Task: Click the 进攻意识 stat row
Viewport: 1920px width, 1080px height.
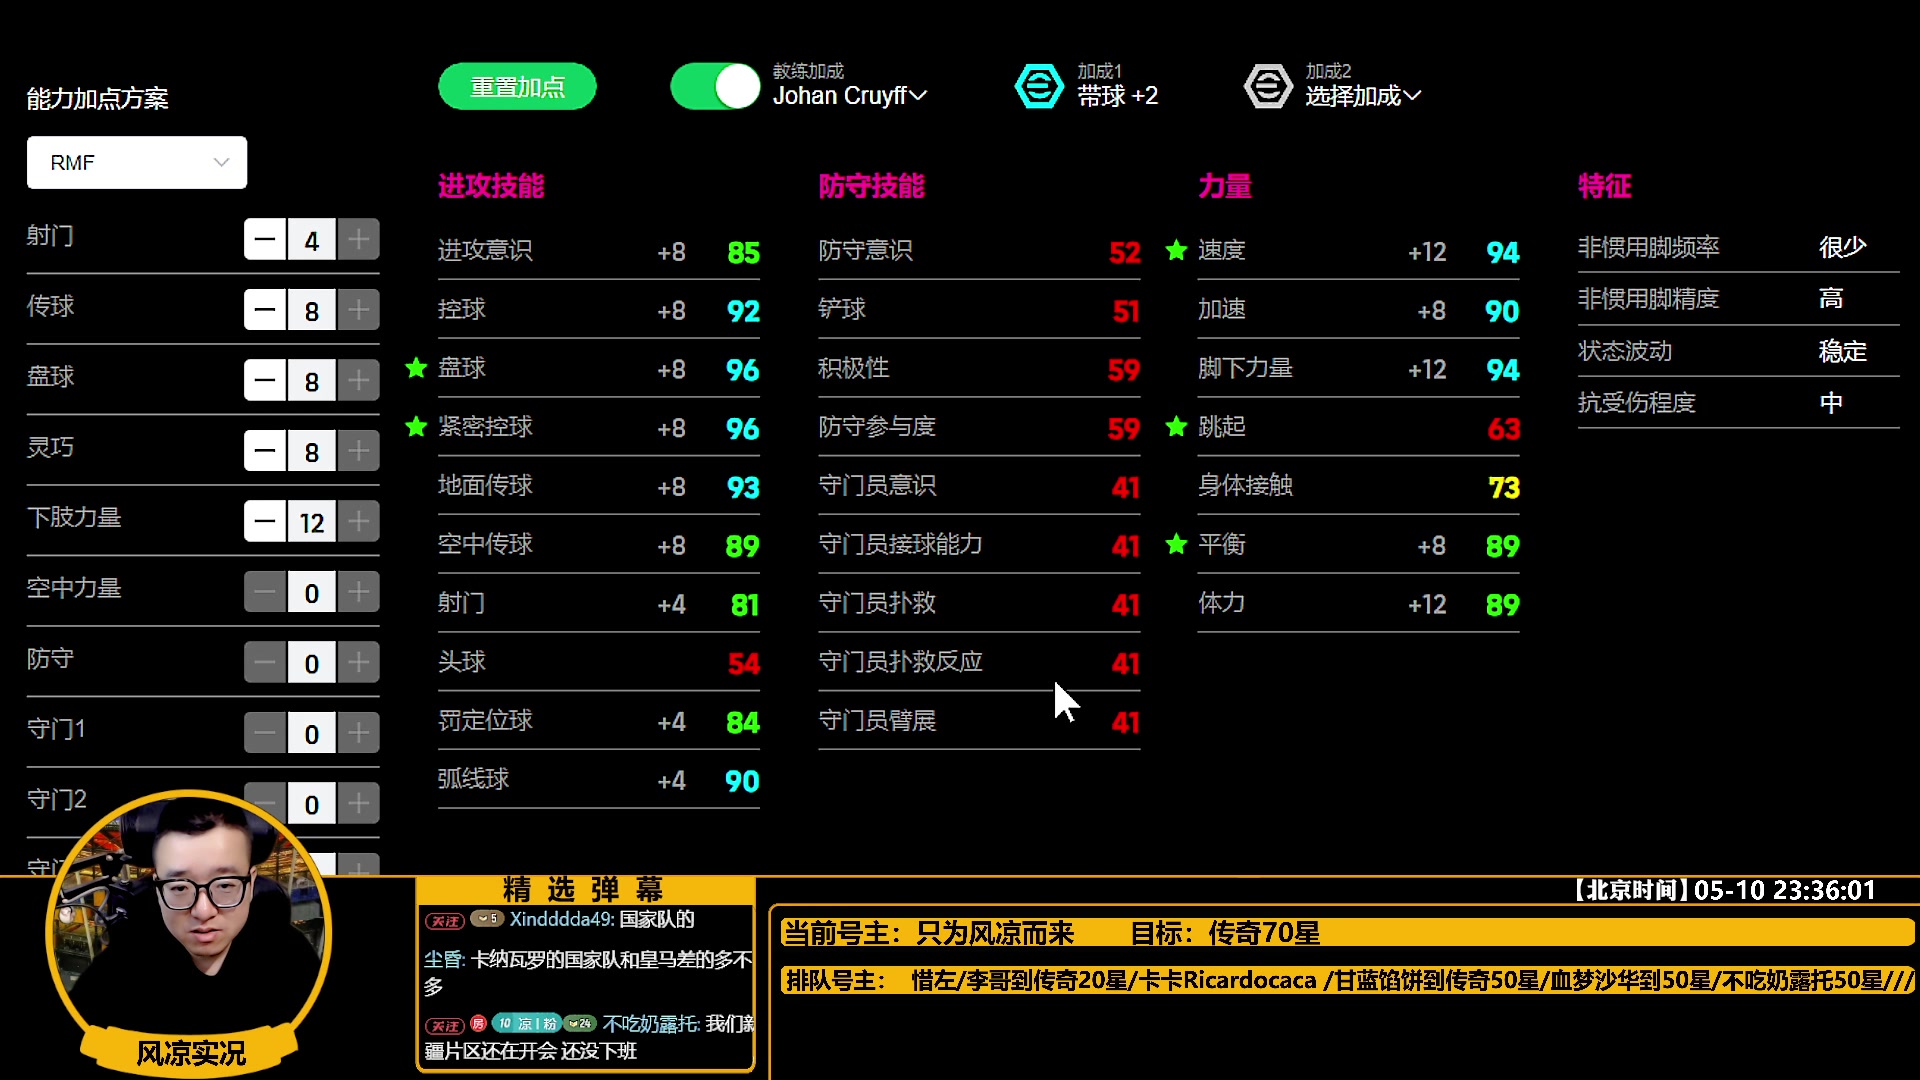Action: [x=598, y=251]
